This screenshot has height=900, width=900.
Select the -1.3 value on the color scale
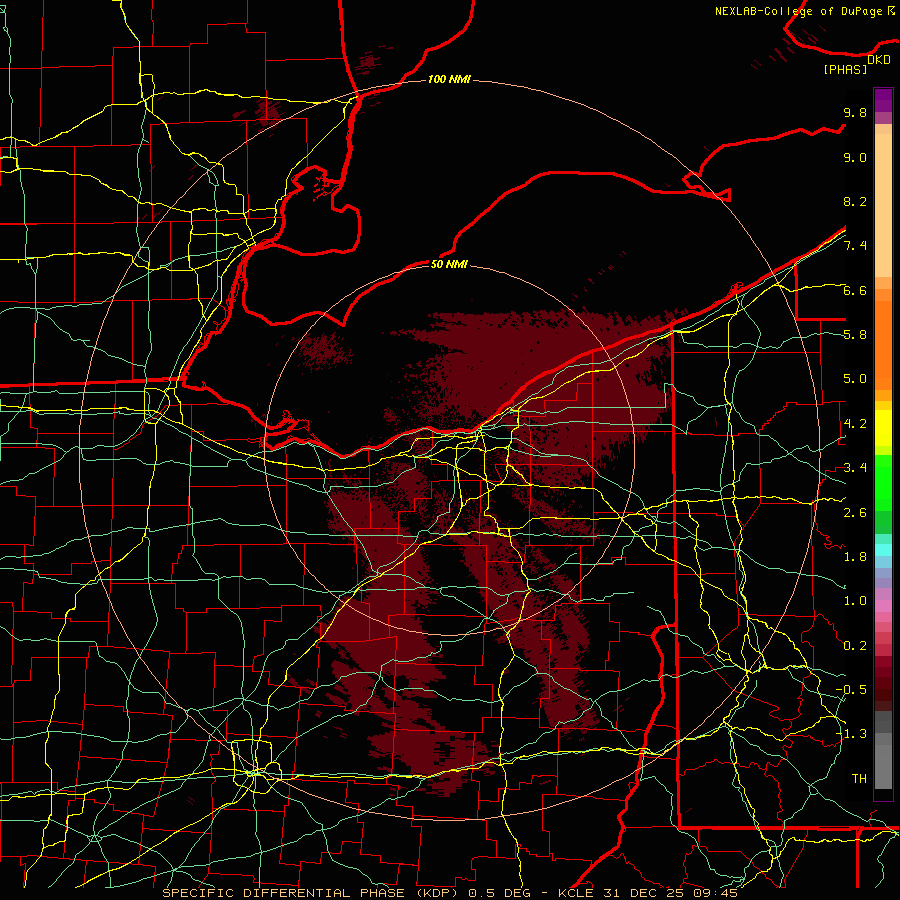[x=851, y=734]
